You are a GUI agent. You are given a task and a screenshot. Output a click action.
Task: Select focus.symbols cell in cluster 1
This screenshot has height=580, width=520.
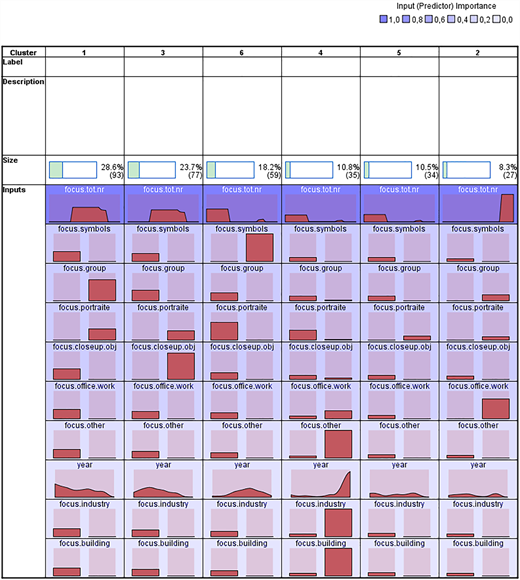pyautogui.click(x=85, y=244)
